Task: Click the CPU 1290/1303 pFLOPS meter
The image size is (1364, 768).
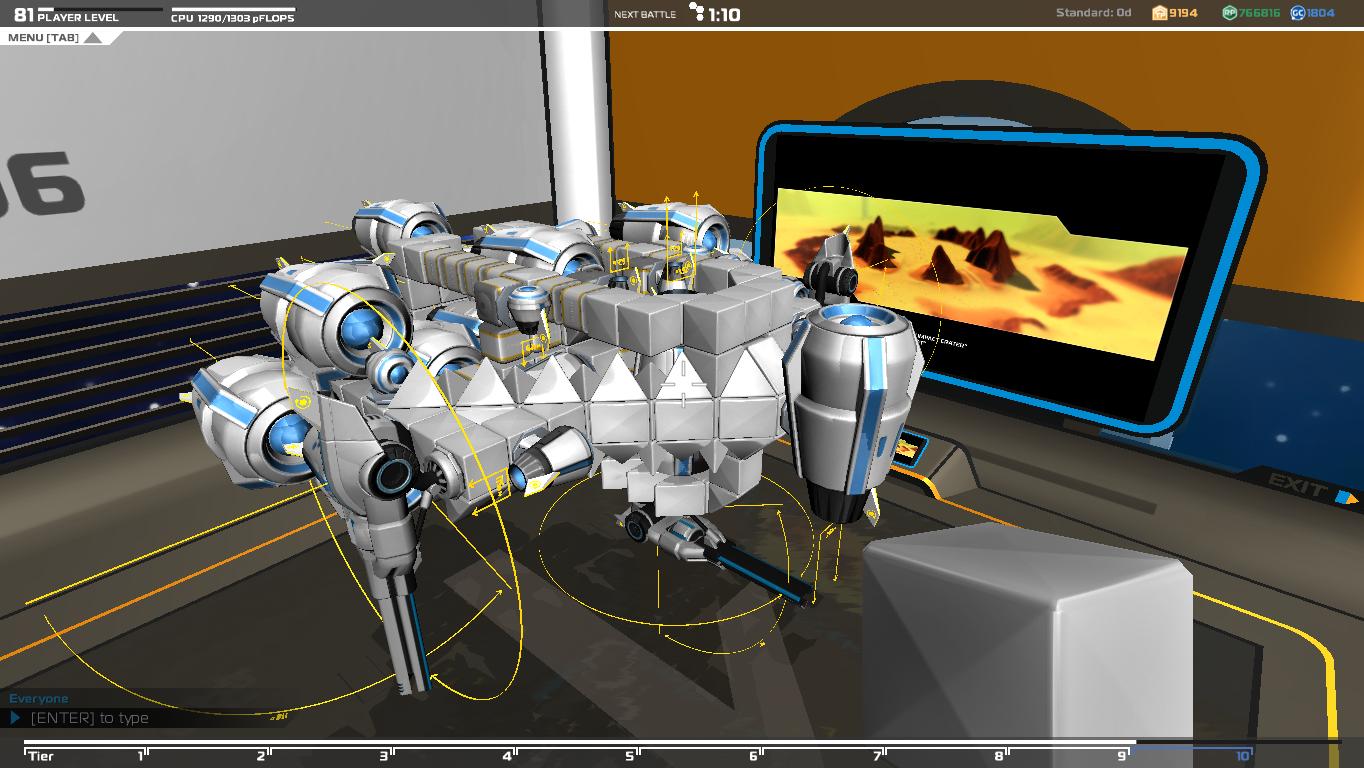Action: (x=232, y=13)
